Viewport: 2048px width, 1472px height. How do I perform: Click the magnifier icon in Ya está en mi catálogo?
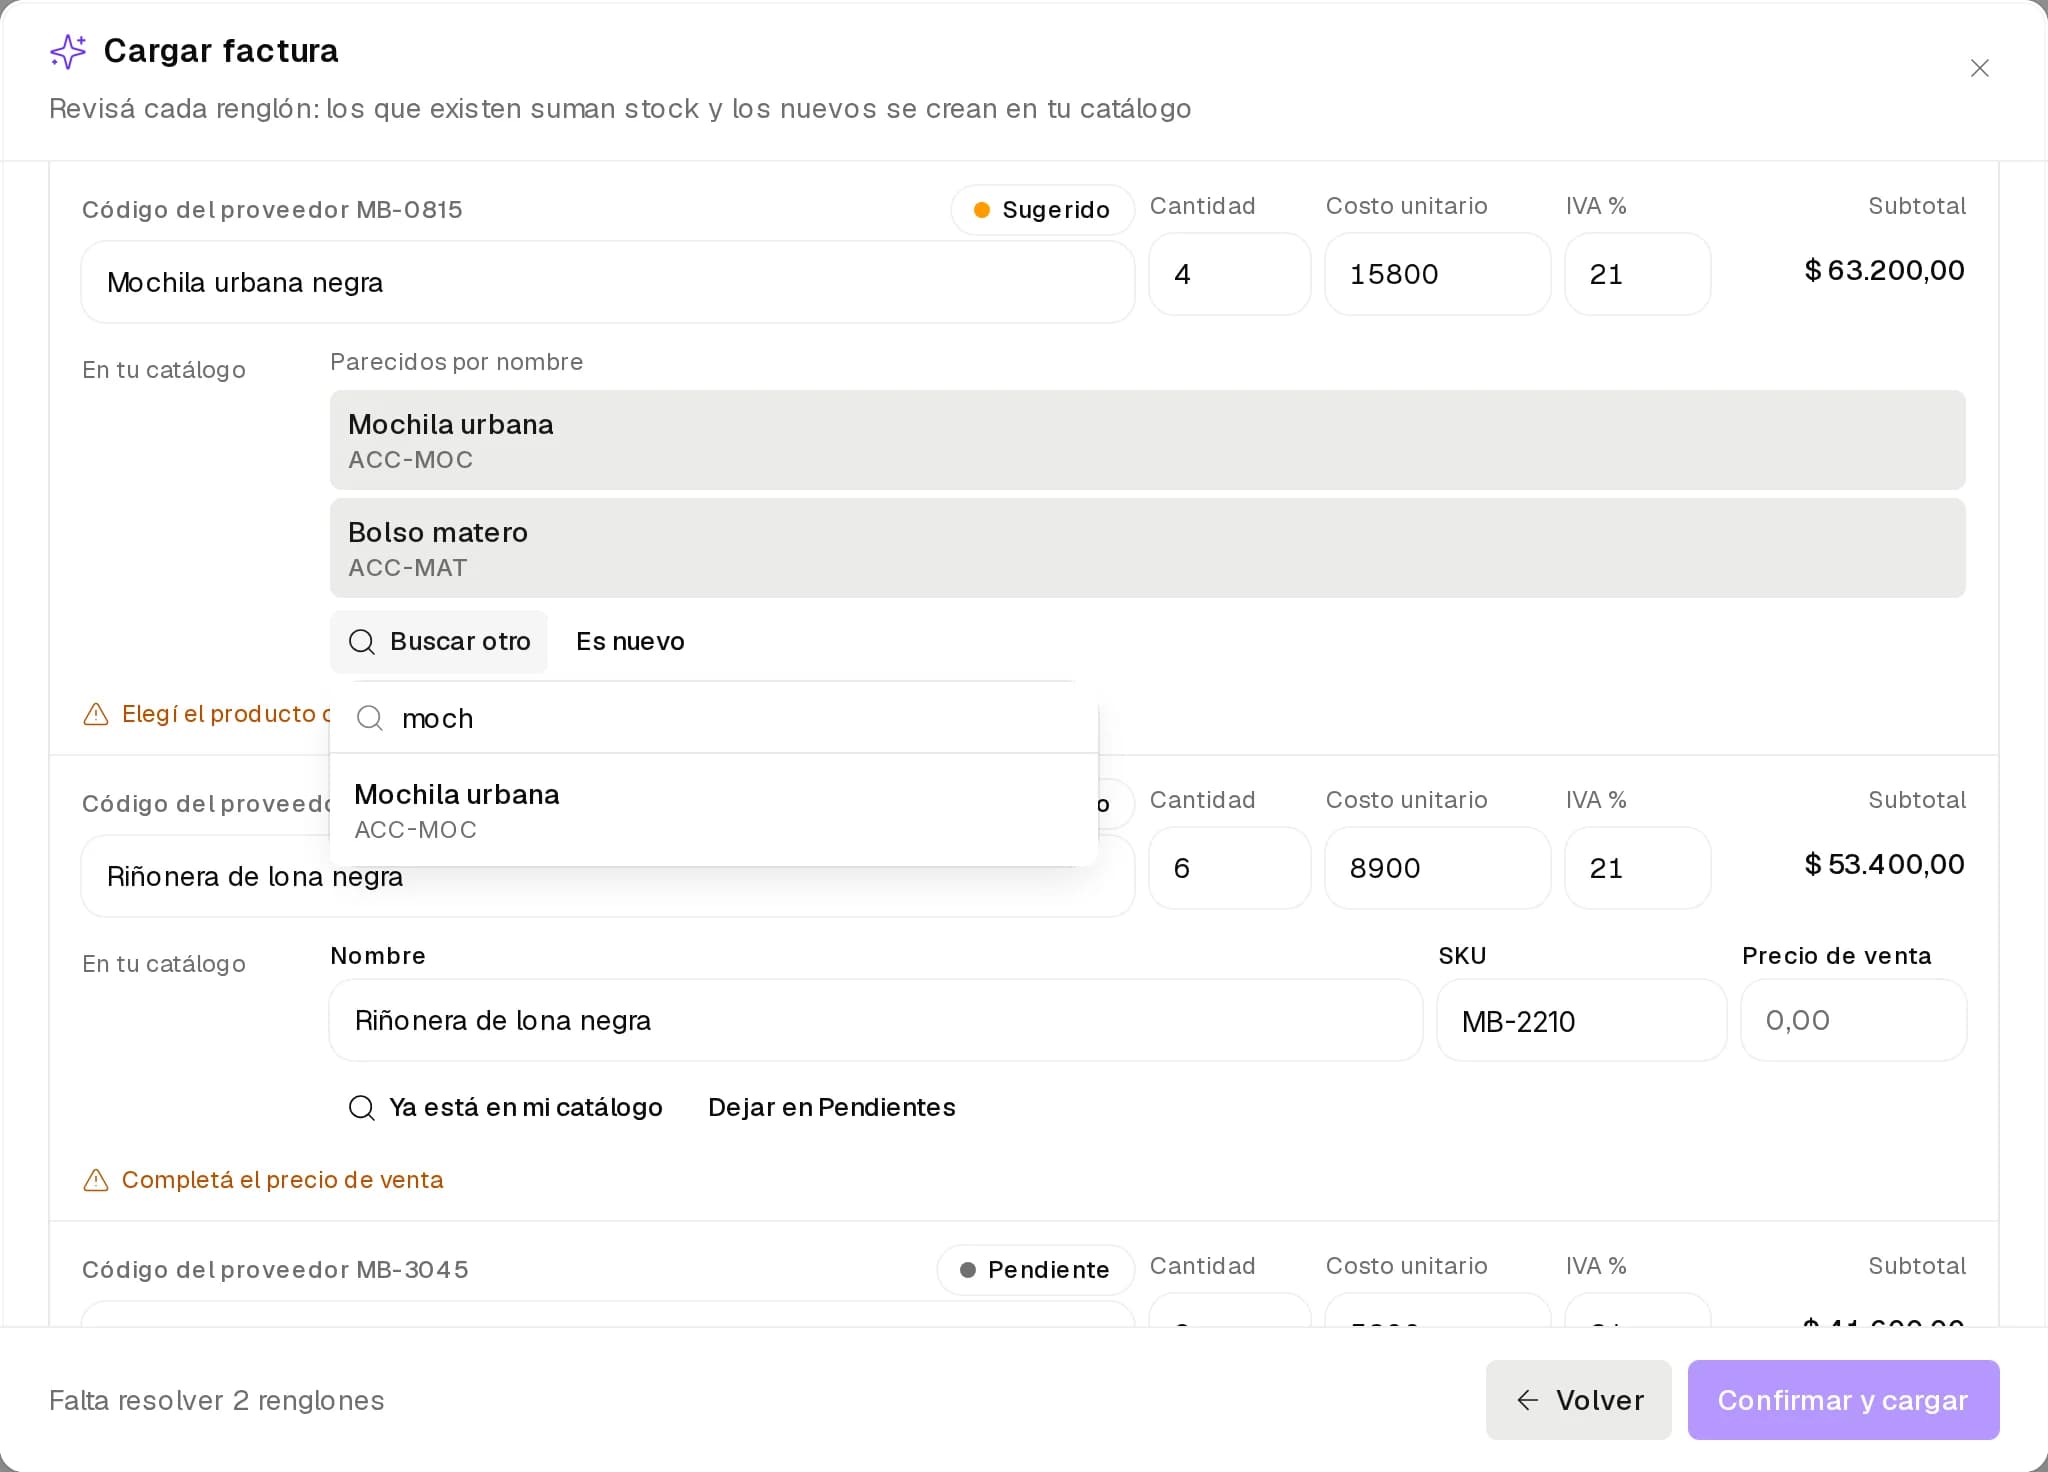pyautogui.click(x=361, y=1108)
